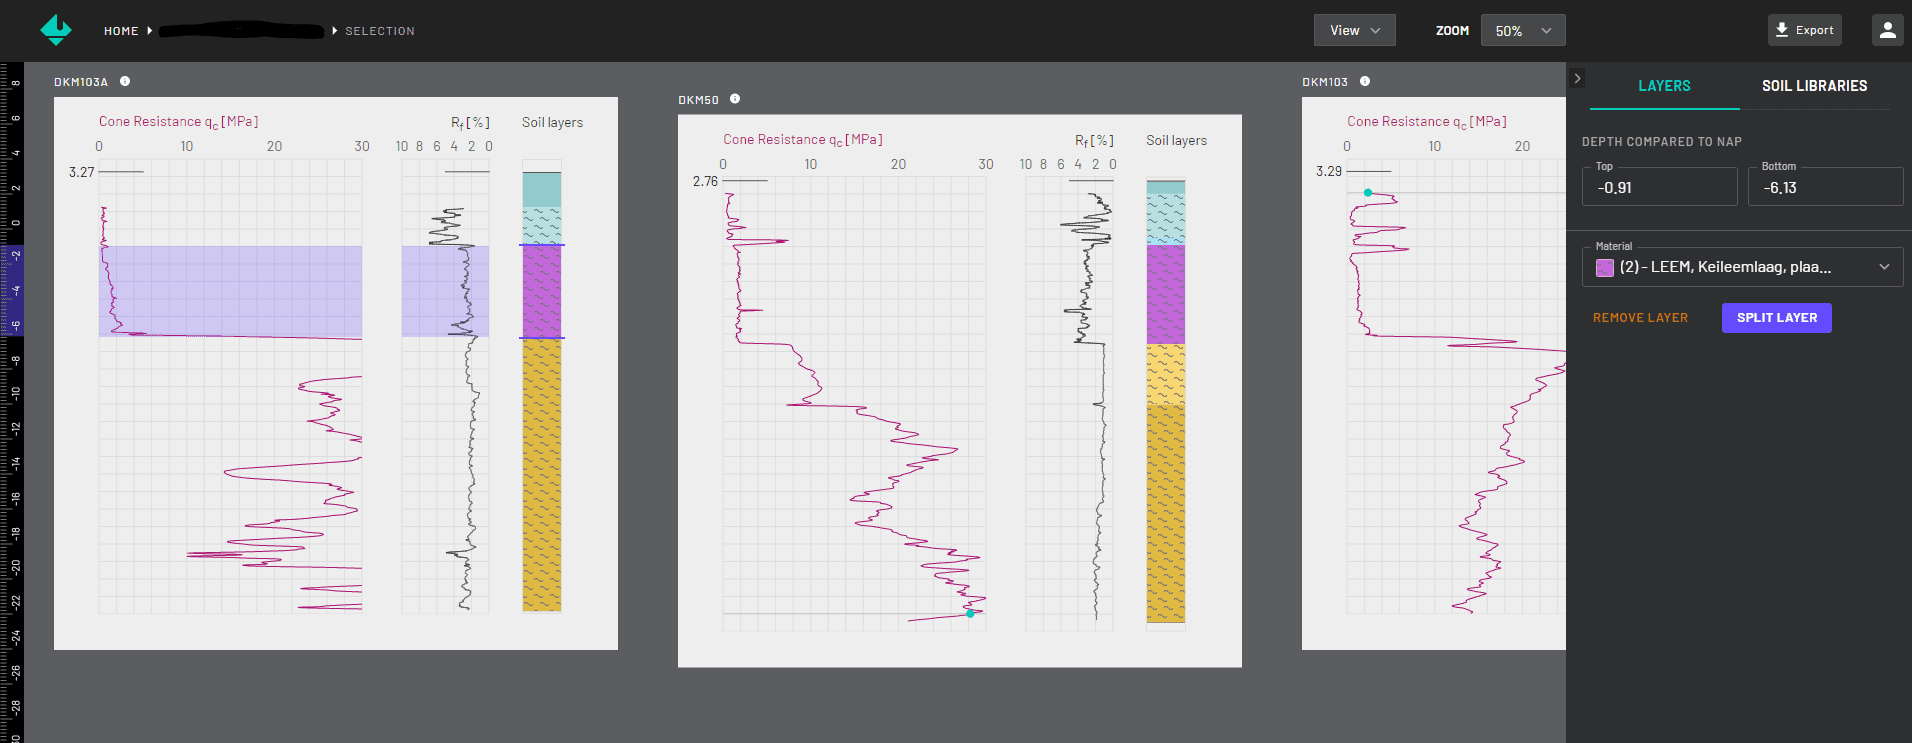Click the info icon next to DKM103A
1912x743 pixels.
[125, 81]
